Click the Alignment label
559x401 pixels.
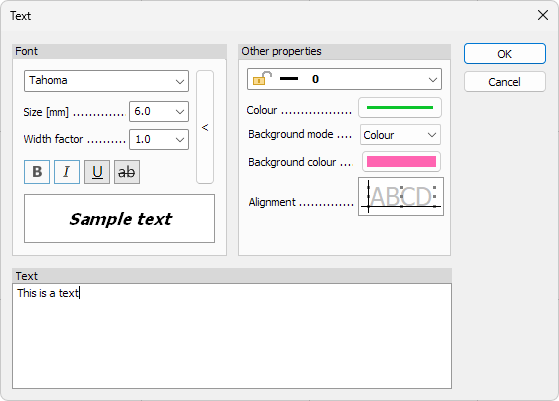pyautogui.click(x=272, y=202)
